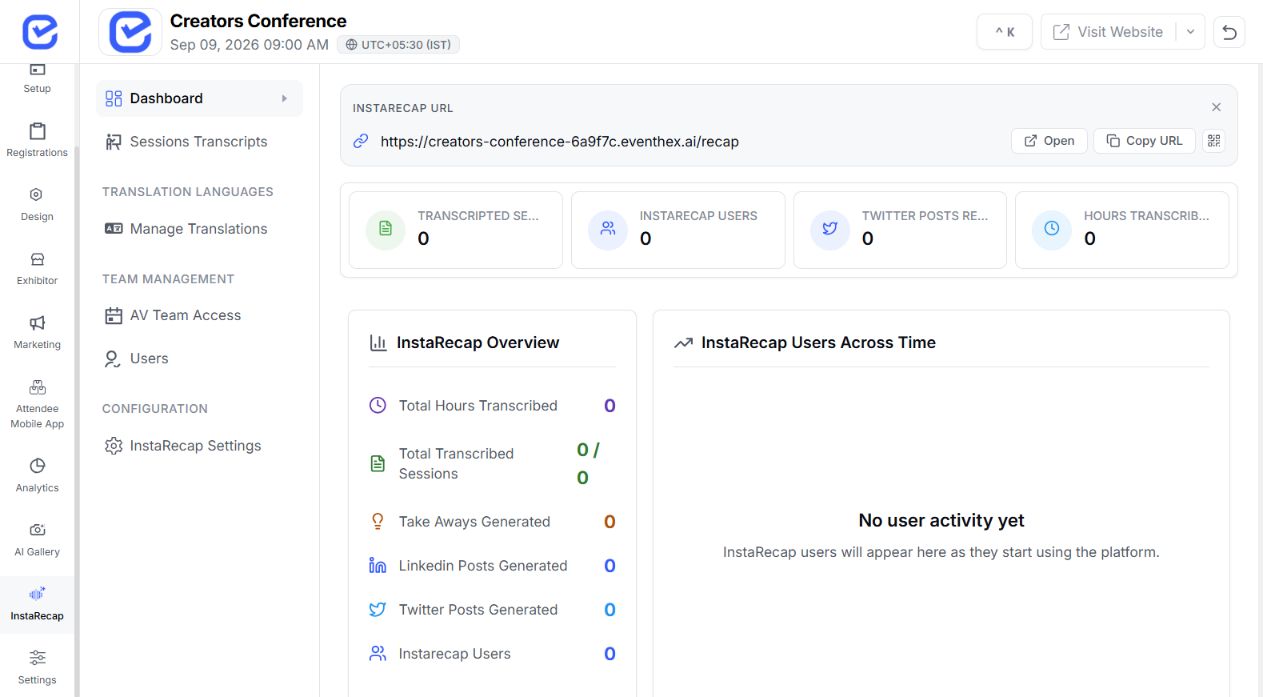
Task: Click the Open URL button
Action: click(1049, 141)
